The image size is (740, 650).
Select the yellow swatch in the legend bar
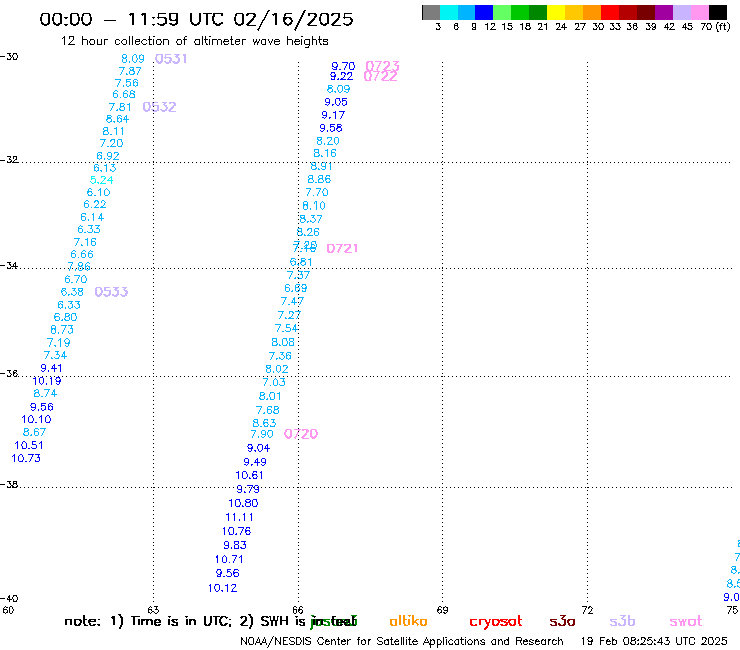point(556,12)
